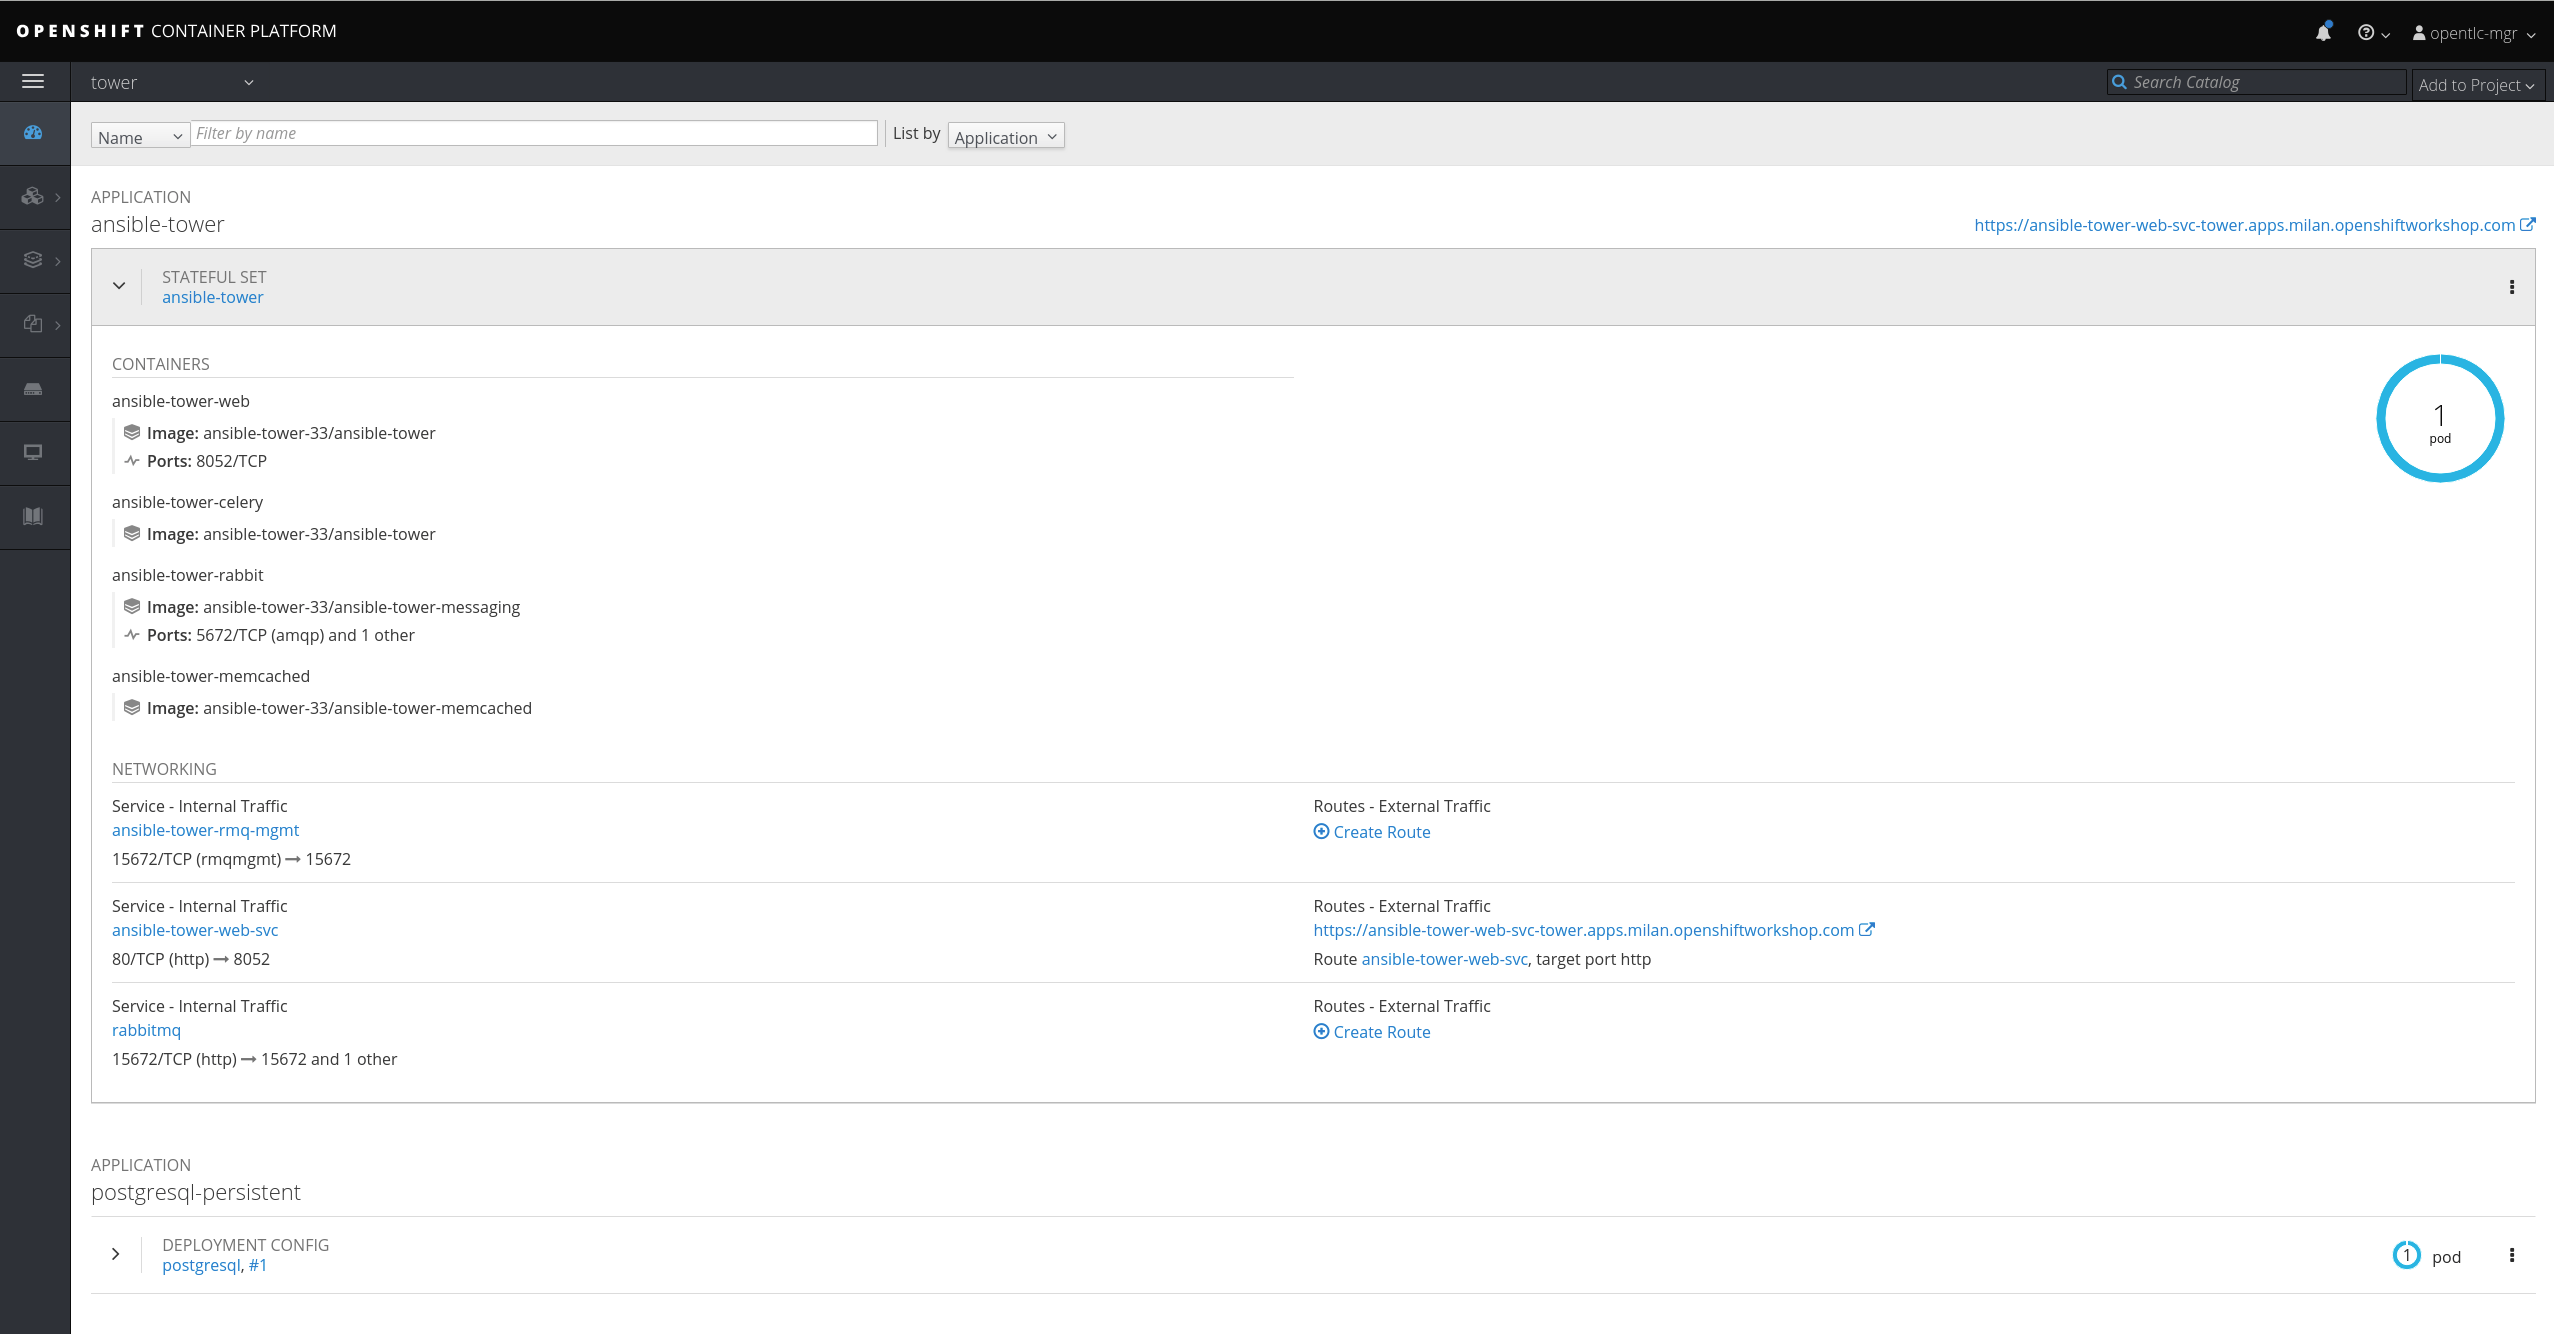Image resolution: width=2554 pixels, height=1334 pixels.
Task: Open the hamburger navigation menu
Action: click(x=33, y=82)
